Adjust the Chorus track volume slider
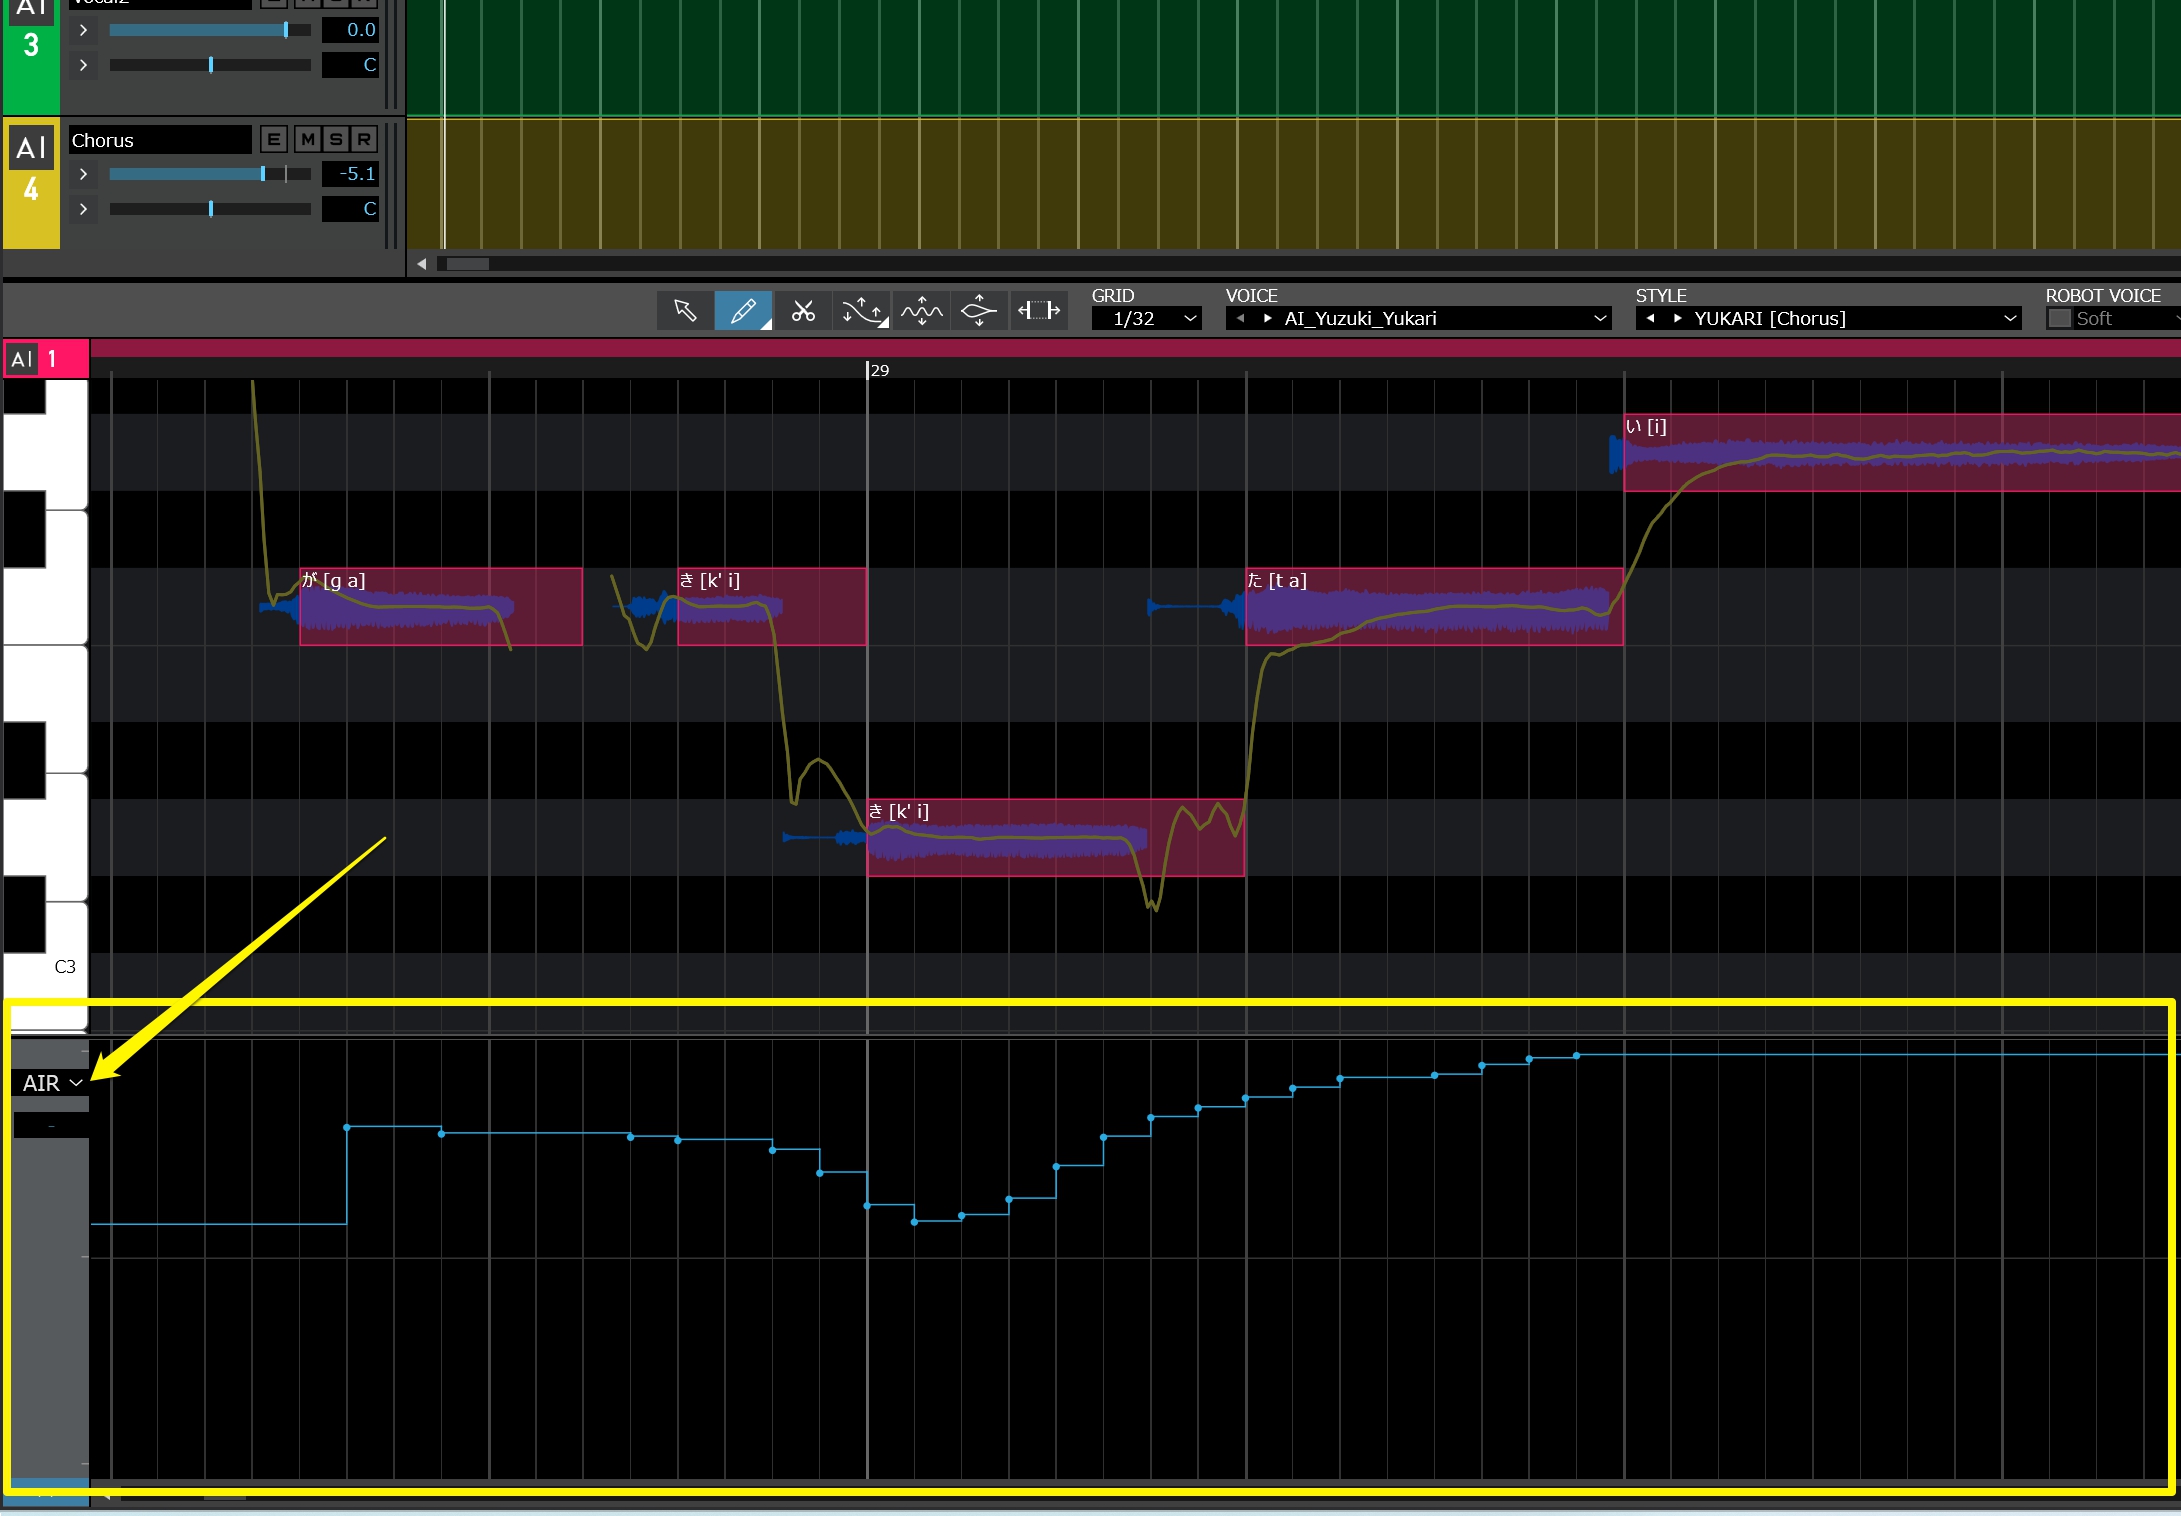Viewport: 2181px width, 1516px height. pos(210,174)
